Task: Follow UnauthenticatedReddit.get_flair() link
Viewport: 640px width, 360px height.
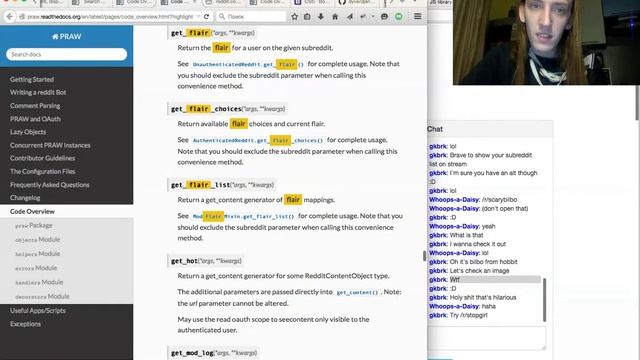Action: (248, 64)
